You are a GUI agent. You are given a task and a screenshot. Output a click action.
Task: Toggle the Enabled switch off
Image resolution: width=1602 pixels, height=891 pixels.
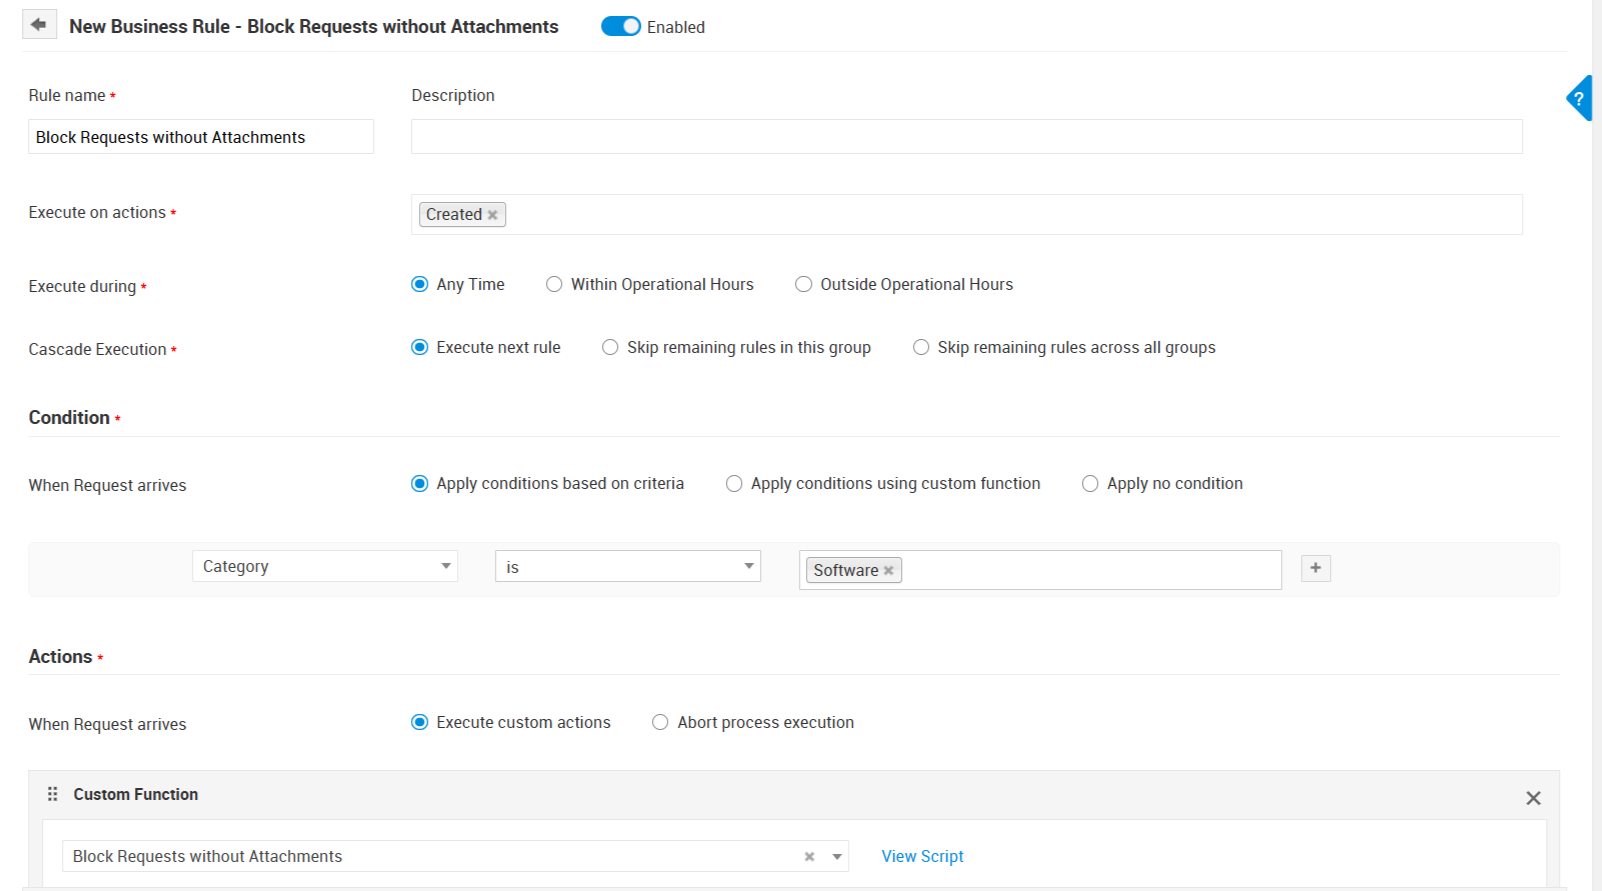click(620, 27)
